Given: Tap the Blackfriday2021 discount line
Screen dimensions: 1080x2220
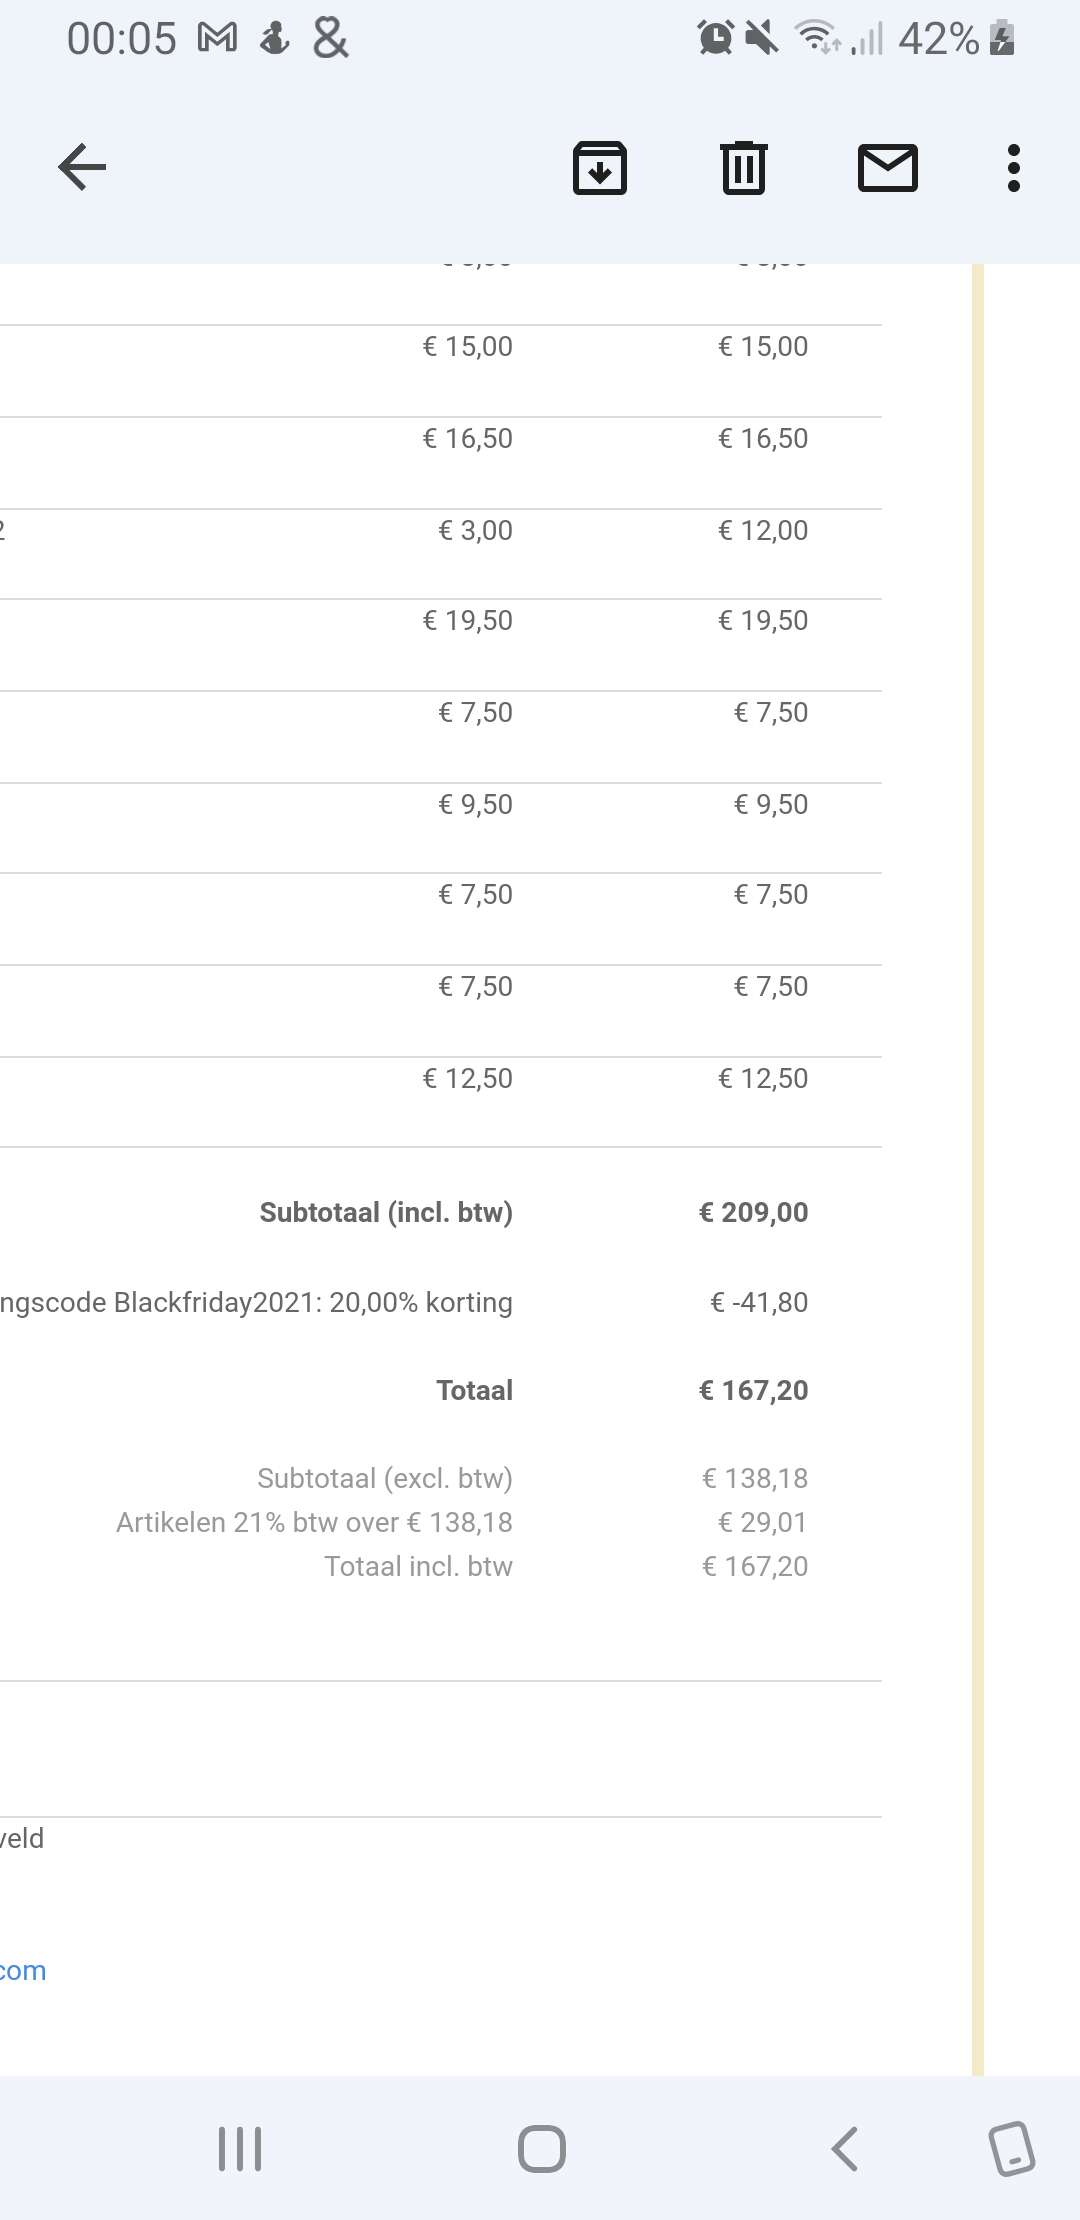Looking at the screenshot, I should click(256, 1302).
